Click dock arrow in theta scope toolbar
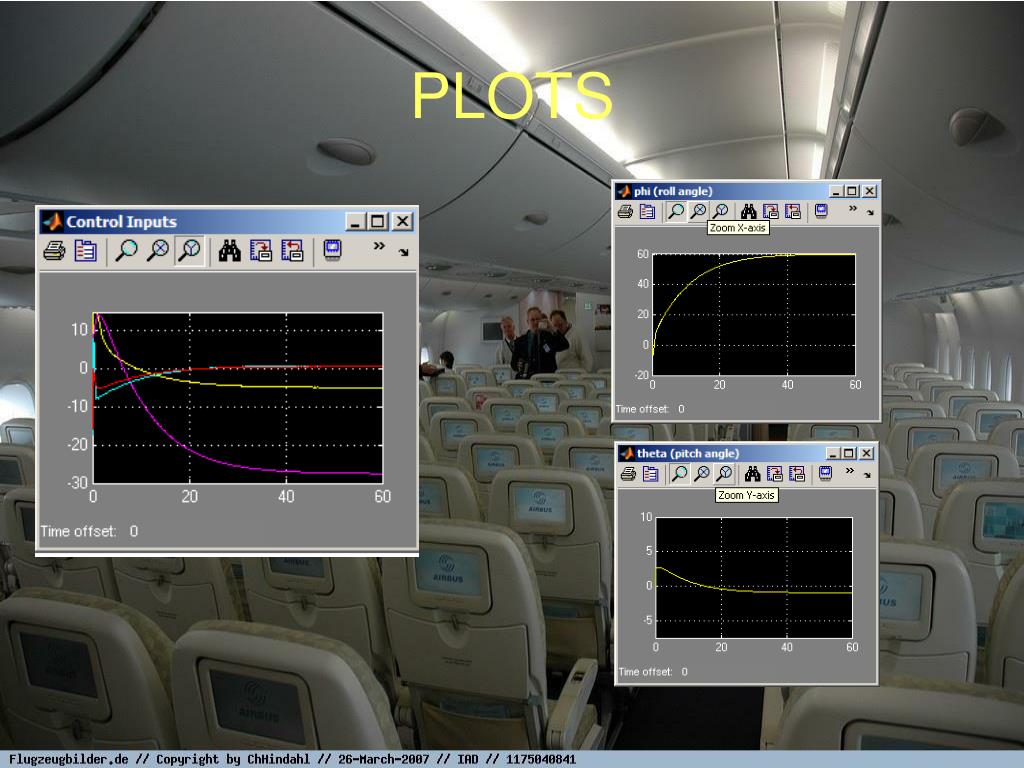This screenshot has height=768, width=1024. click(868, 475)
